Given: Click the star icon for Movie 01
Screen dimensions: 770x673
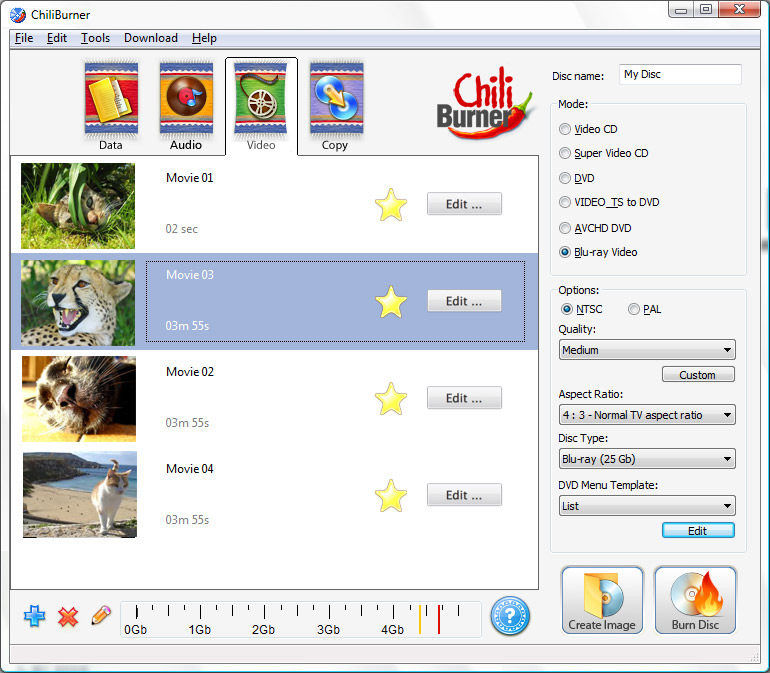Looking at the screenshot, I should click(x=391, y=206).
